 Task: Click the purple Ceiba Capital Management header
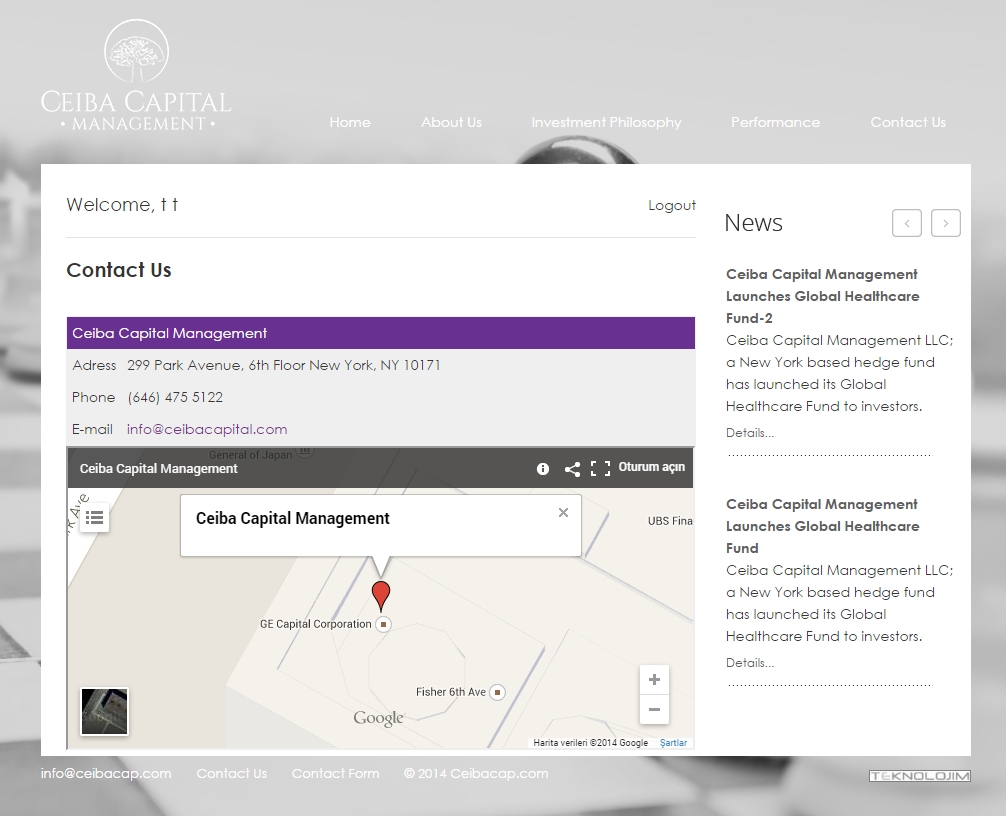tap(380, 333)
